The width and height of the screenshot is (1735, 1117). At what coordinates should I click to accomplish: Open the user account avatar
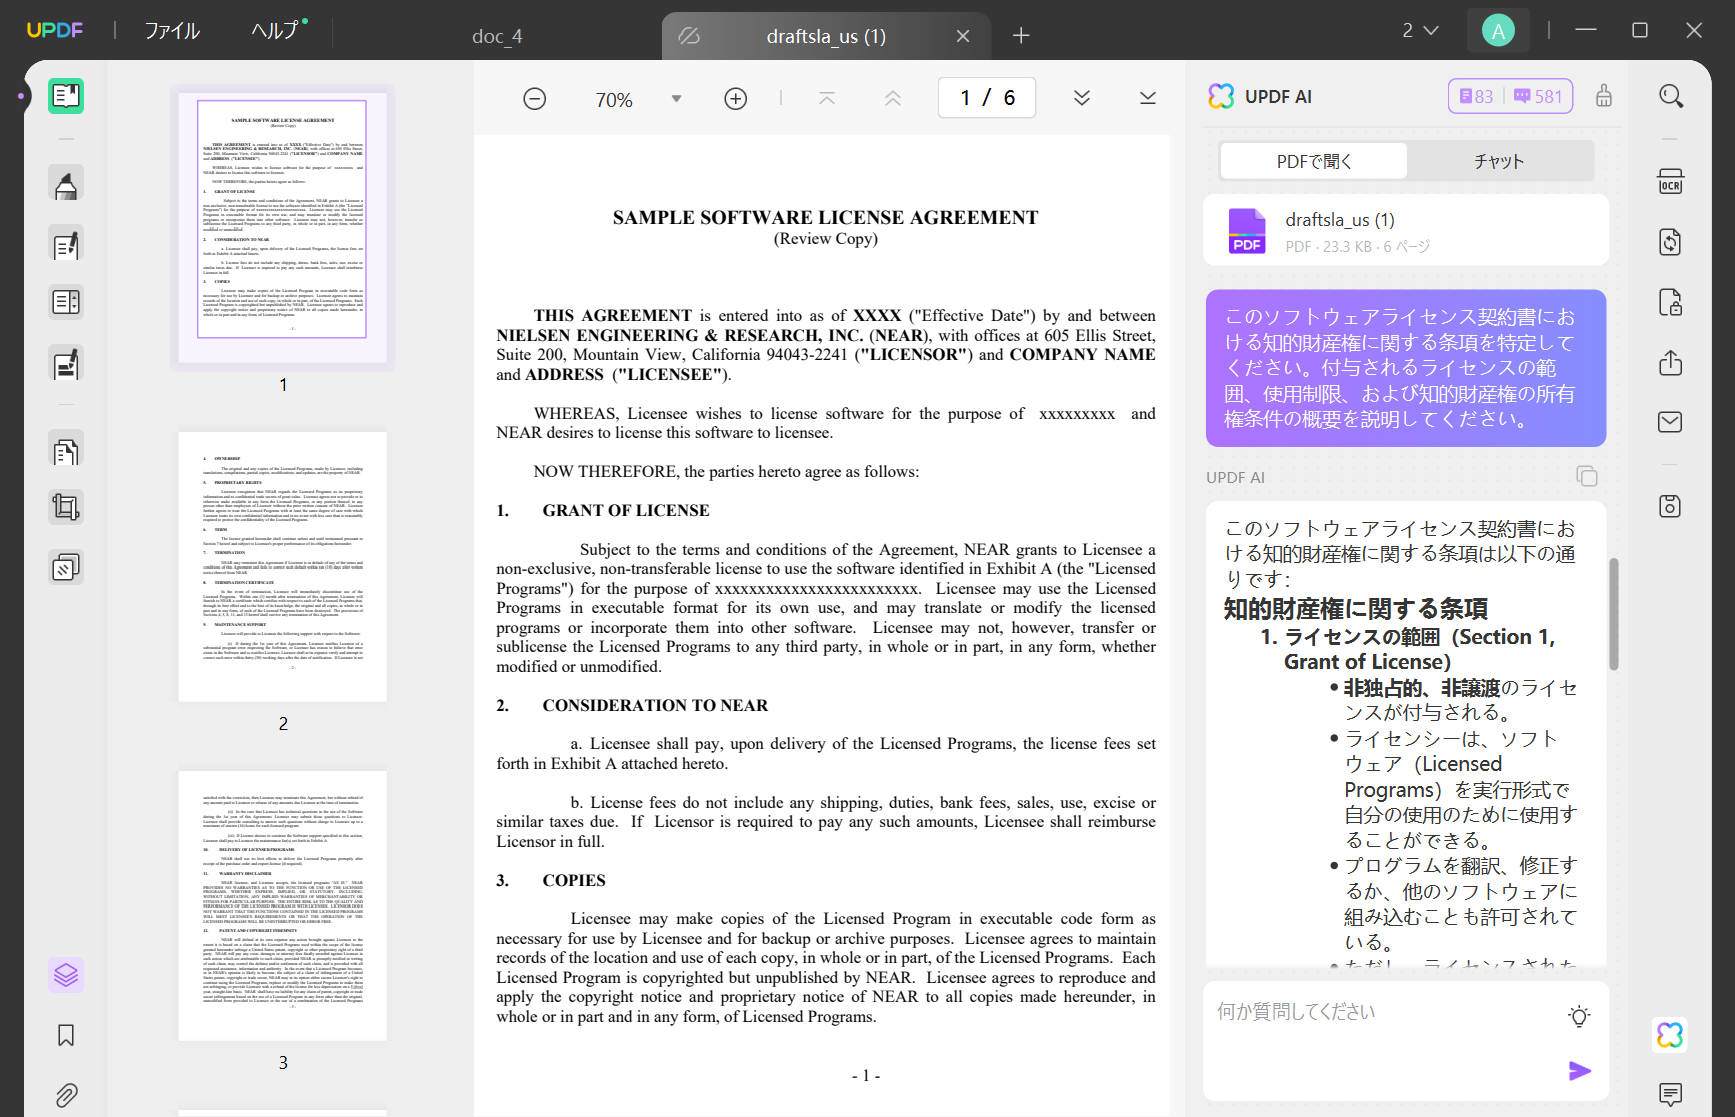pos(1498,31)
